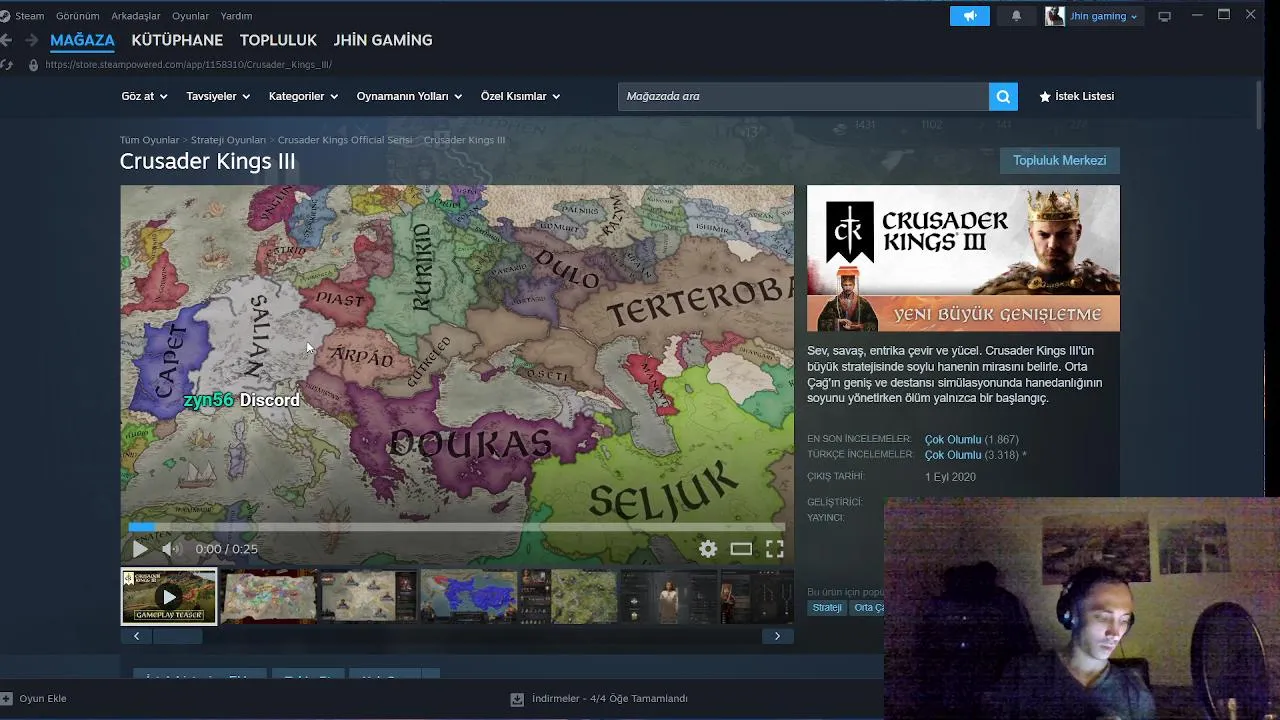This screenshot has width=1280, height=720.
Task: Seek along the video progress bar
Action: coord(457,526)
